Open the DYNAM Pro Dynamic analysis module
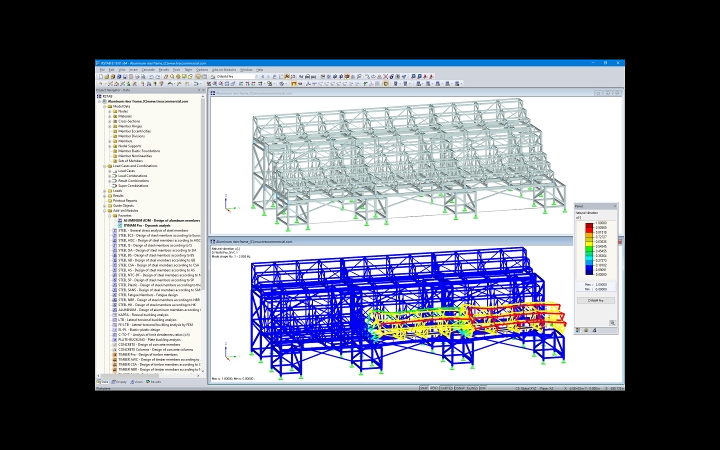This screenshot has height=450, width=720. pos(147,225)
